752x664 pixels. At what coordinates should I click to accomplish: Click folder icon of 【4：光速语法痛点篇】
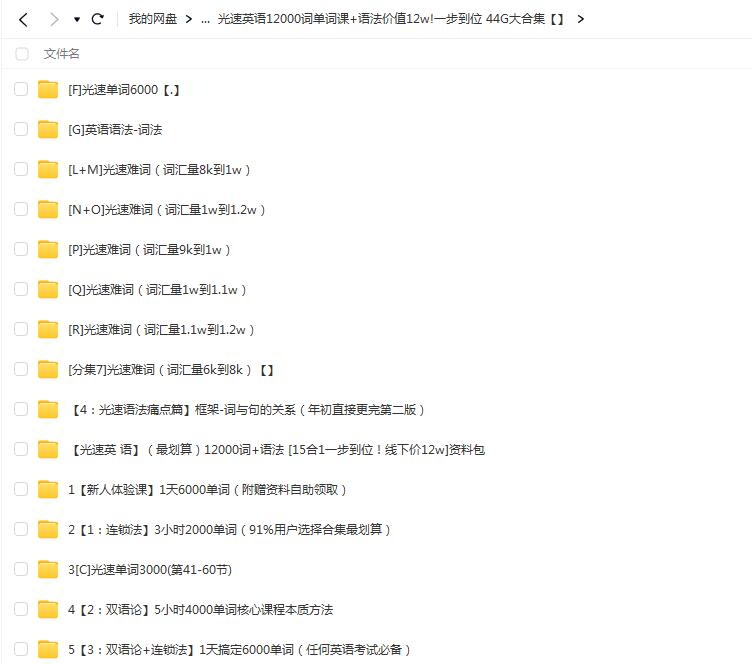tap(48, 409)
